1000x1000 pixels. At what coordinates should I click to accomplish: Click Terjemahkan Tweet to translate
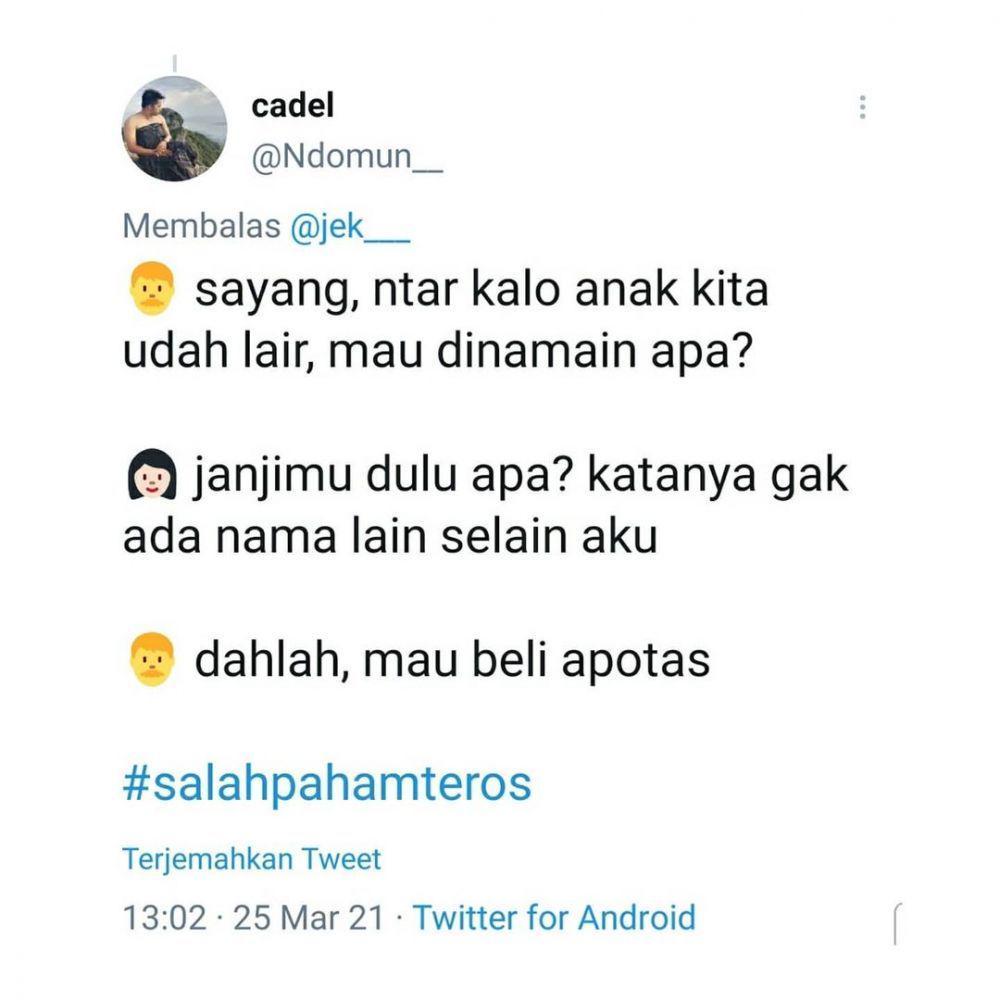pos(251,859)
